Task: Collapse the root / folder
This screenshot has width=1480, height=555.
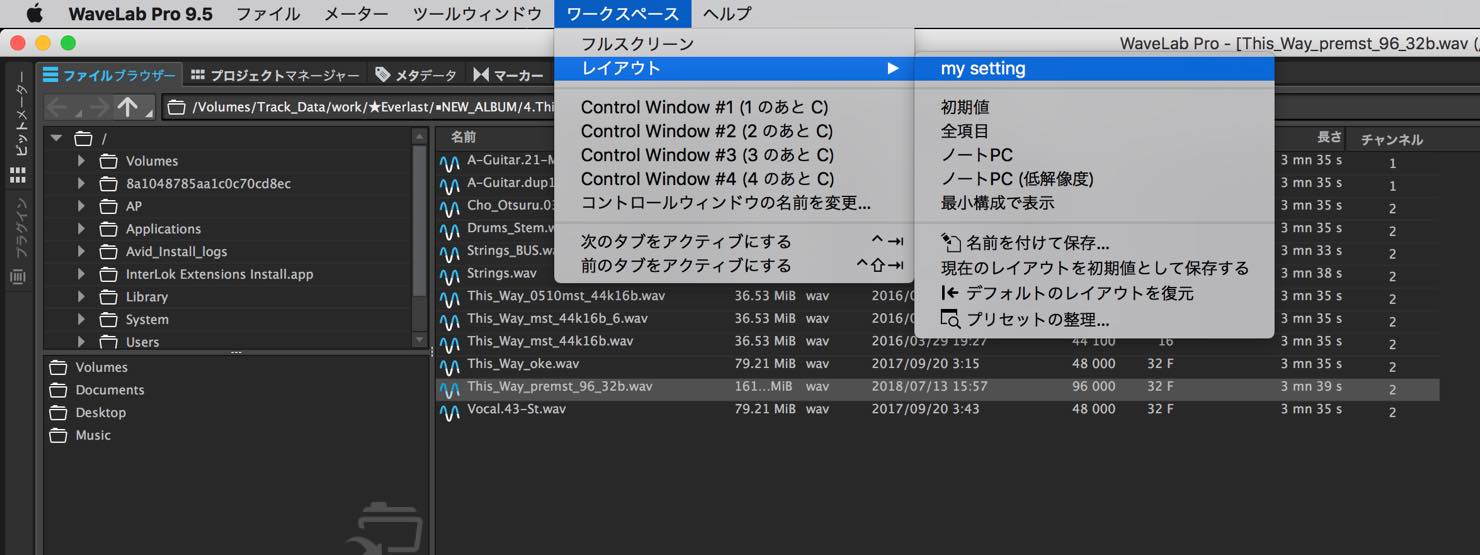Action: 56,138
